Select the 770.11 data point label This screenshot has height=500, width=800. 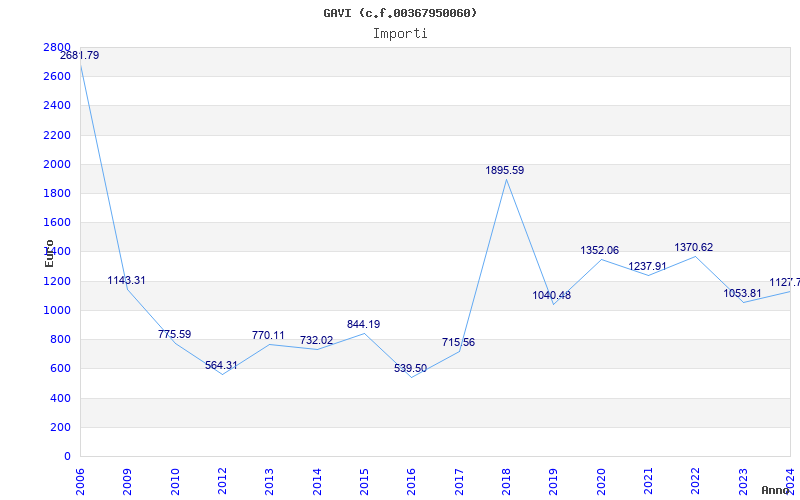[268, 336]
